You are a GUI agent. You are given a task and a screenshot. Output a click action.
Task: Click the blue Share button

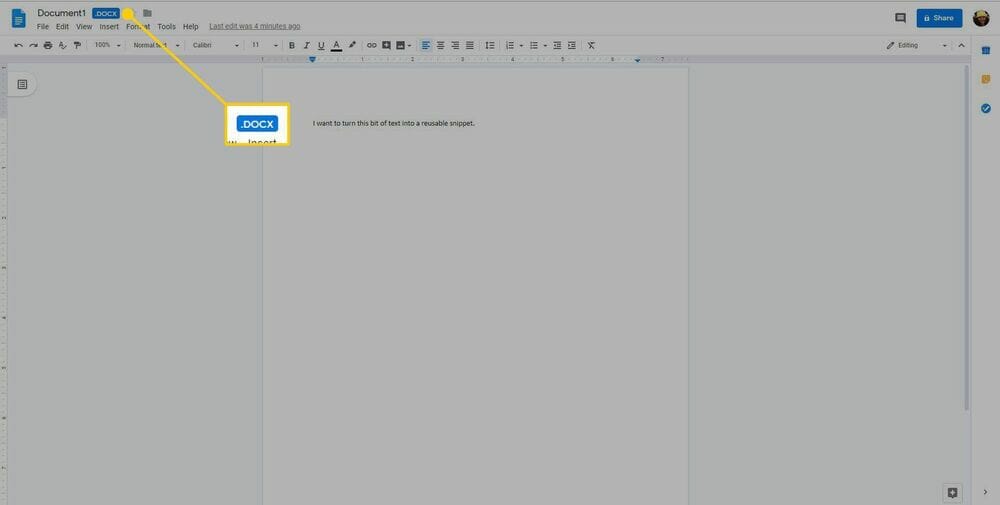(x=939, y=18)
